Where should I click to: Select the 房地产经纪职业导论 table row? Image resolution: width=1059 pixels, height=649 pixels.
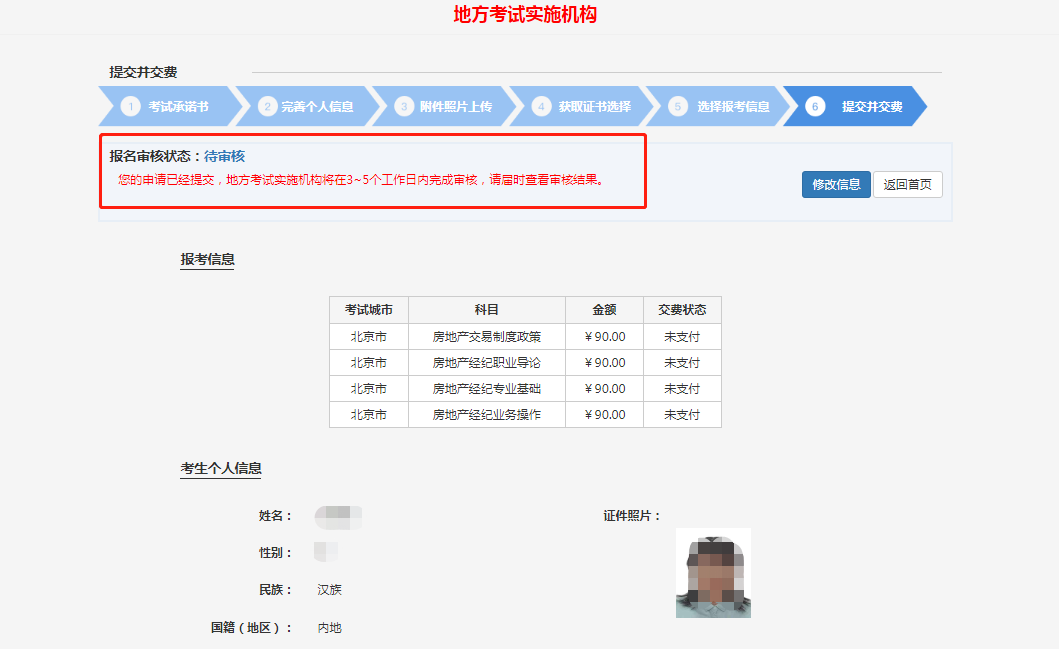click(x=486, y=363)
